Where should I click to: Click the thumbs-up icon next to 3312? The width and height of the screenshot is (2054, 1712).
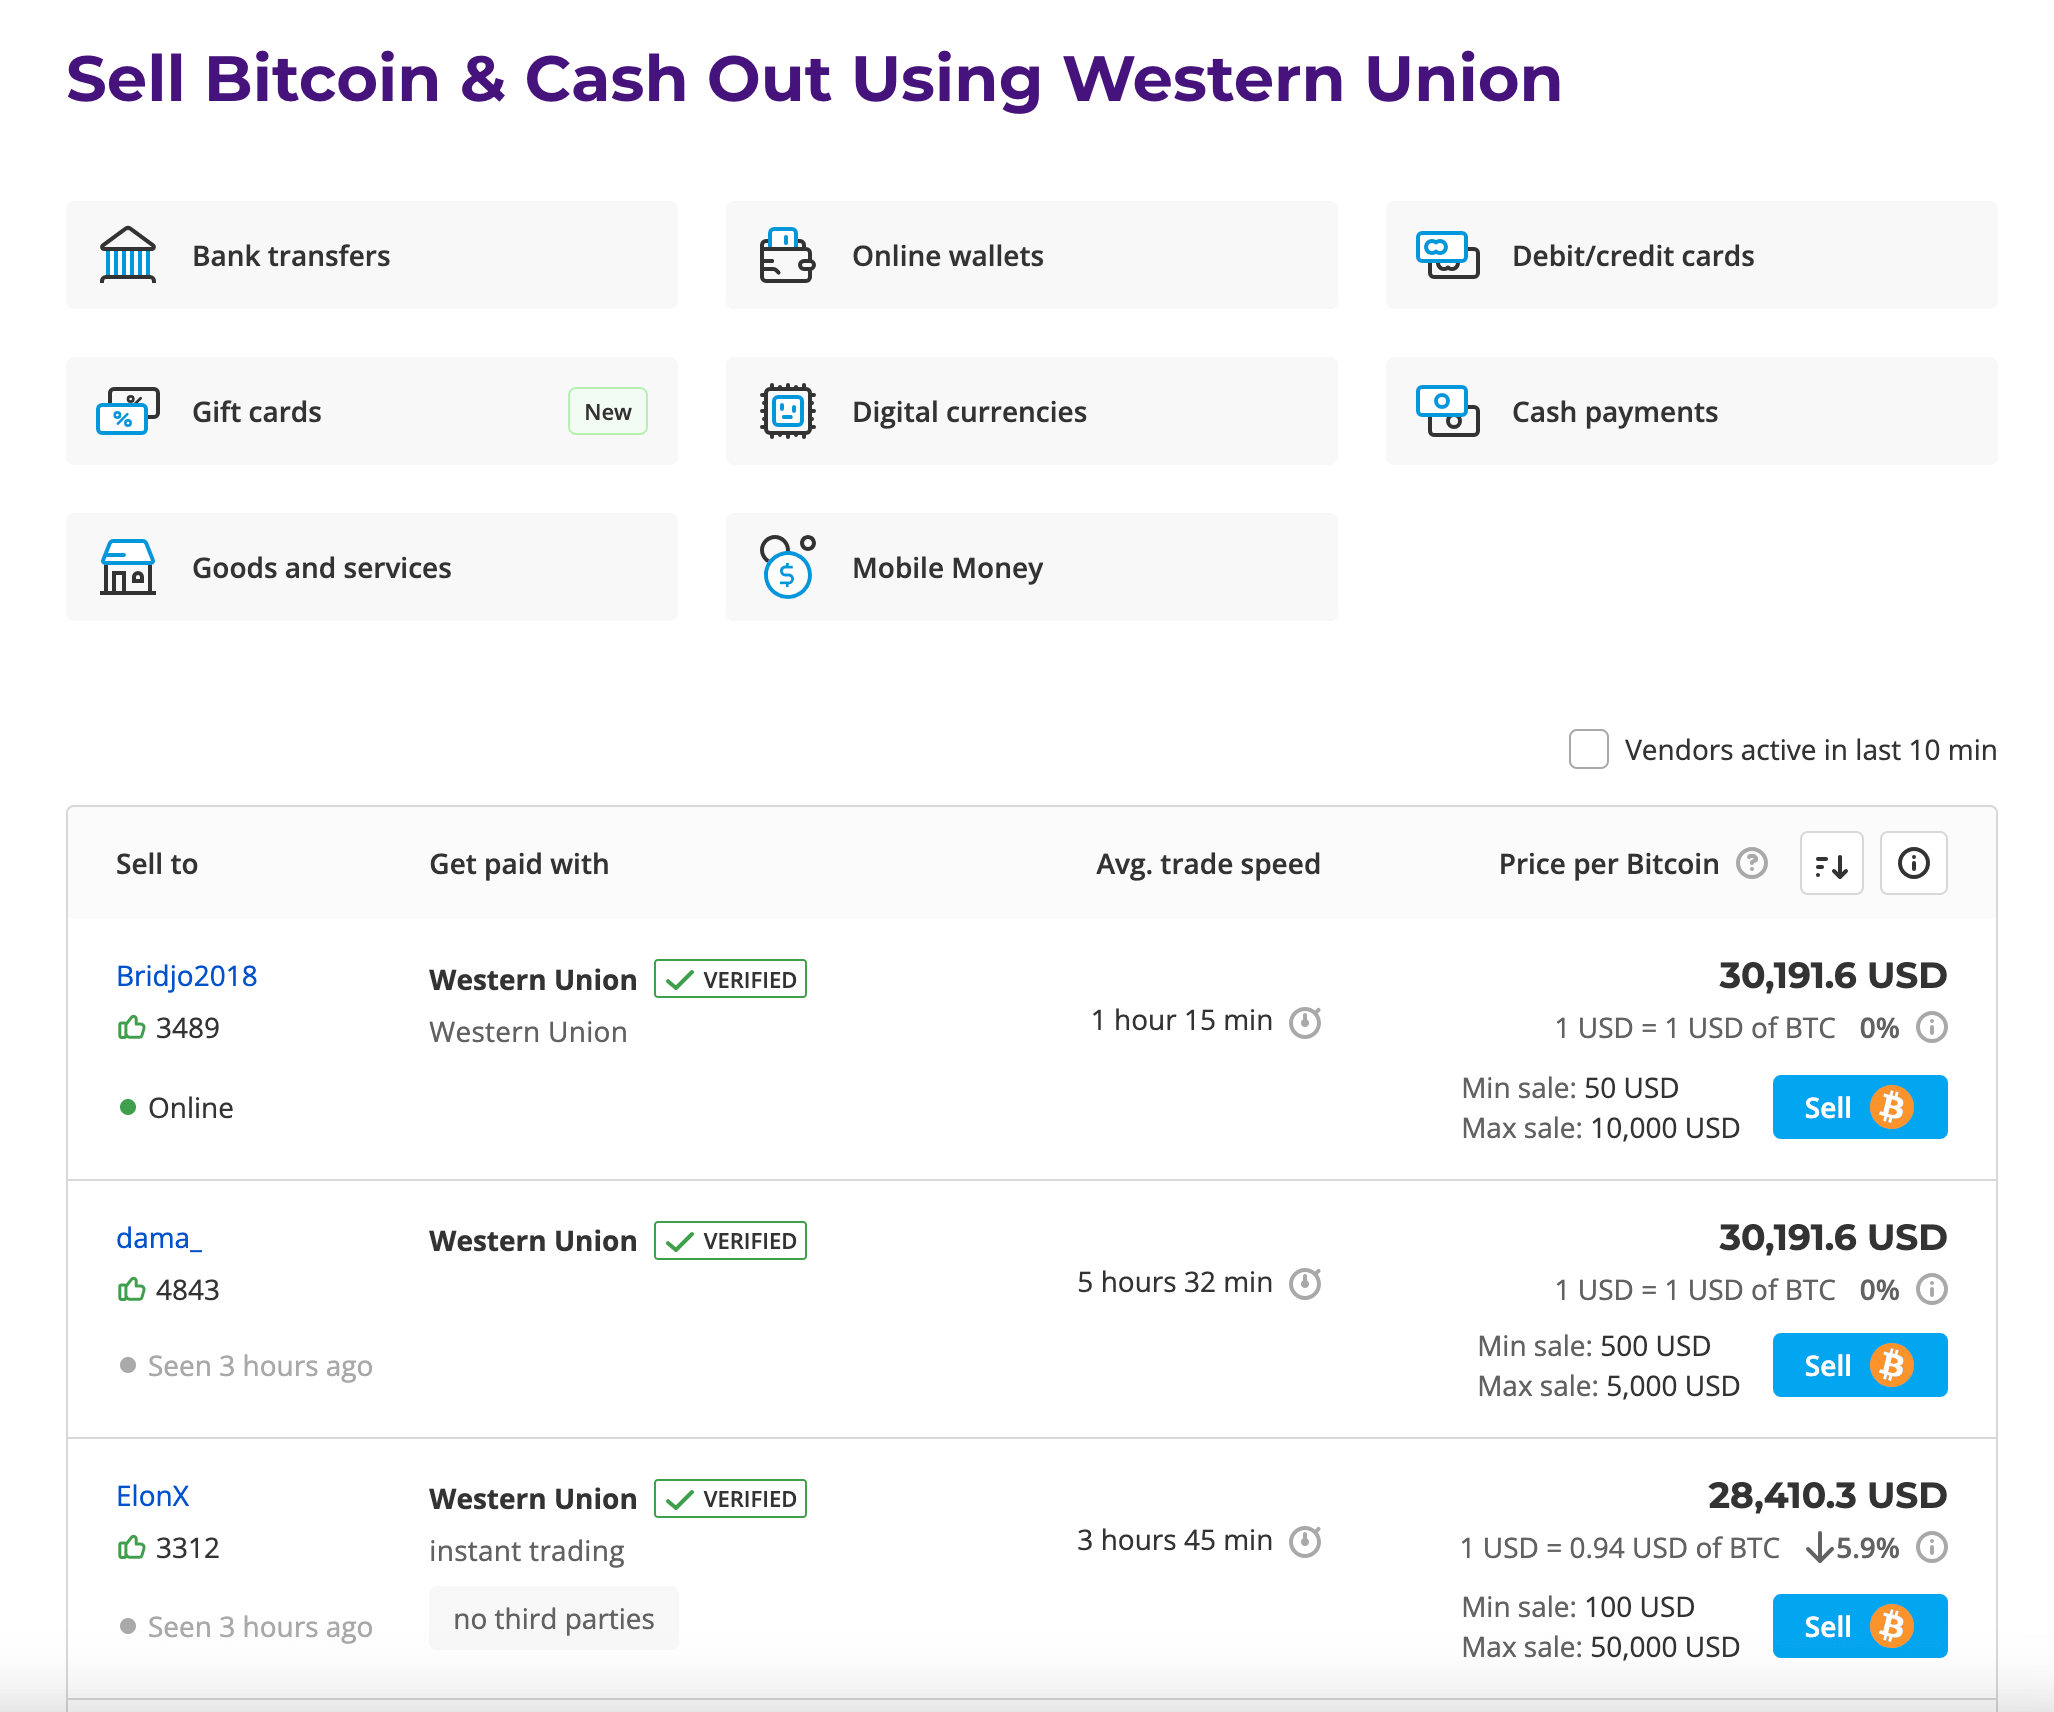[131, 1547]
